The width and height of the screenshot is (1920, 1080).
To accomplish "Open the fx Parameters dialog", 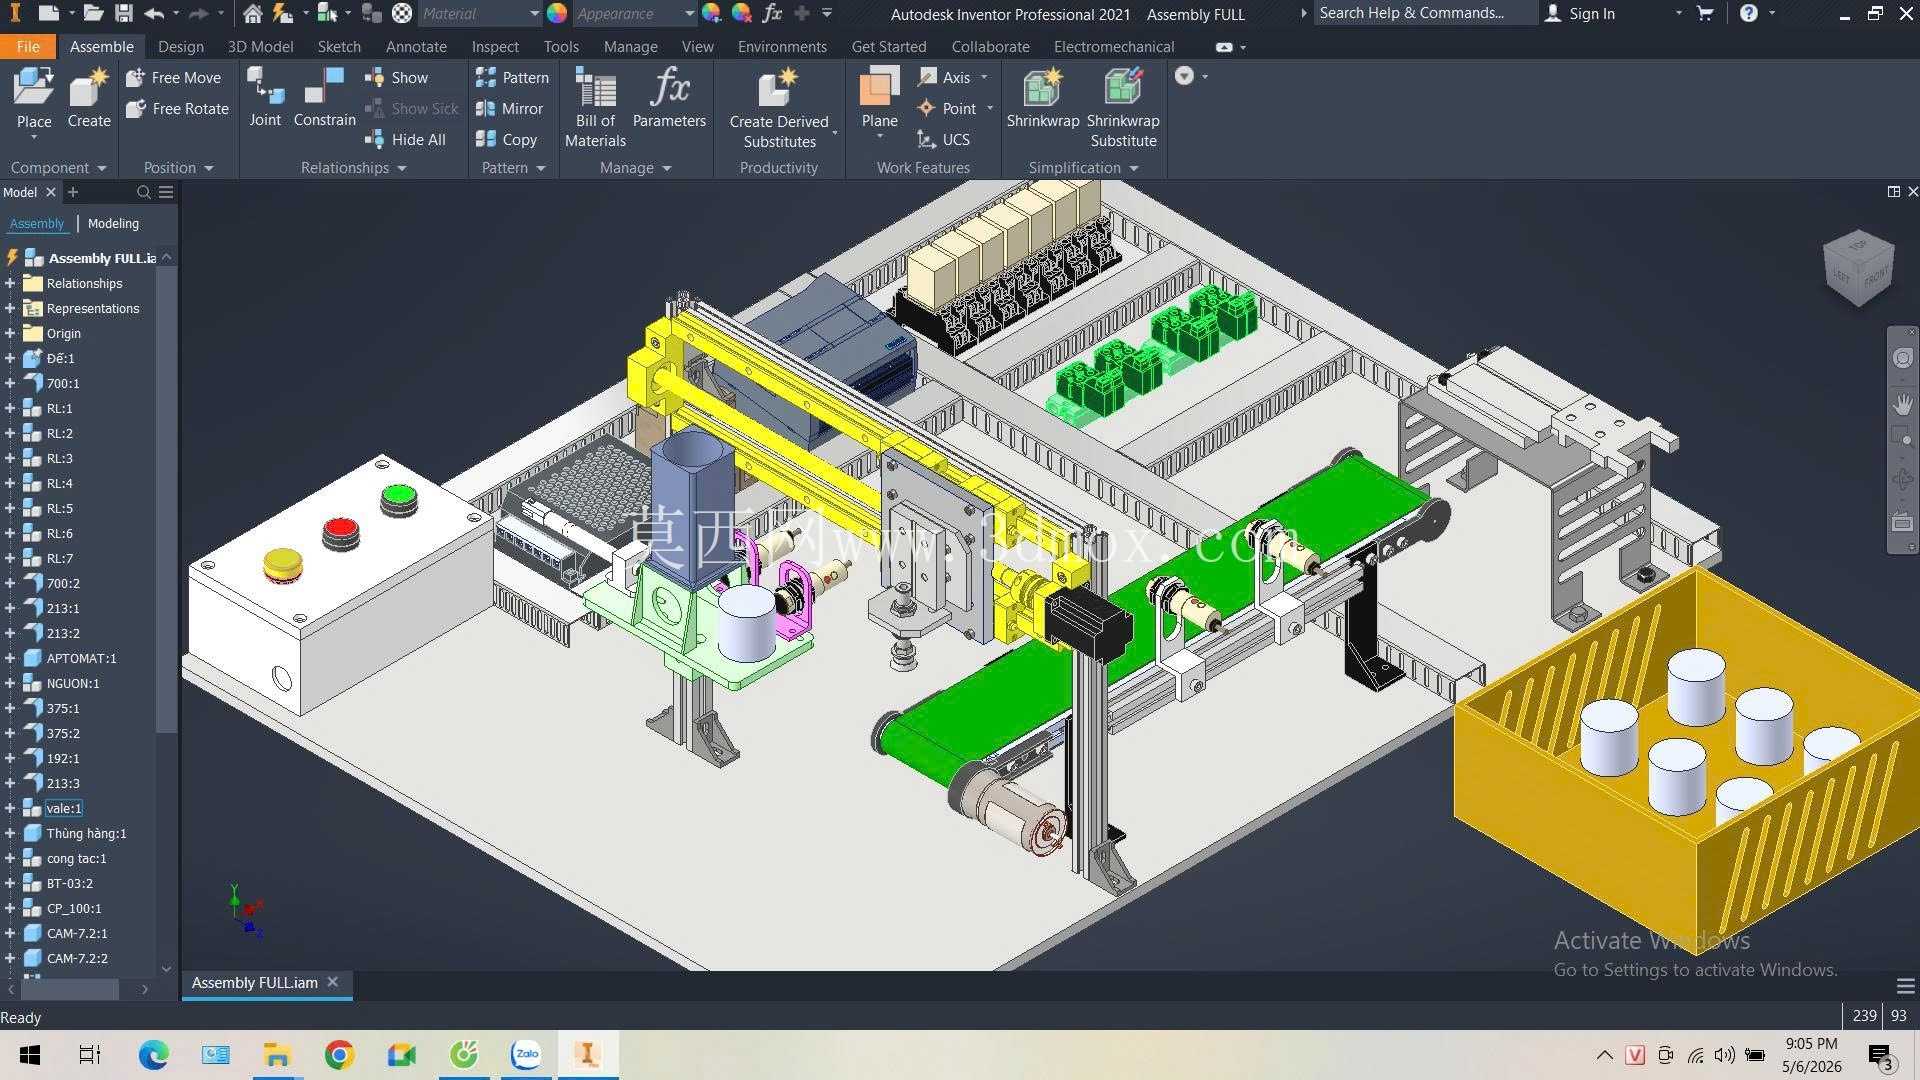I will [669, 98].
